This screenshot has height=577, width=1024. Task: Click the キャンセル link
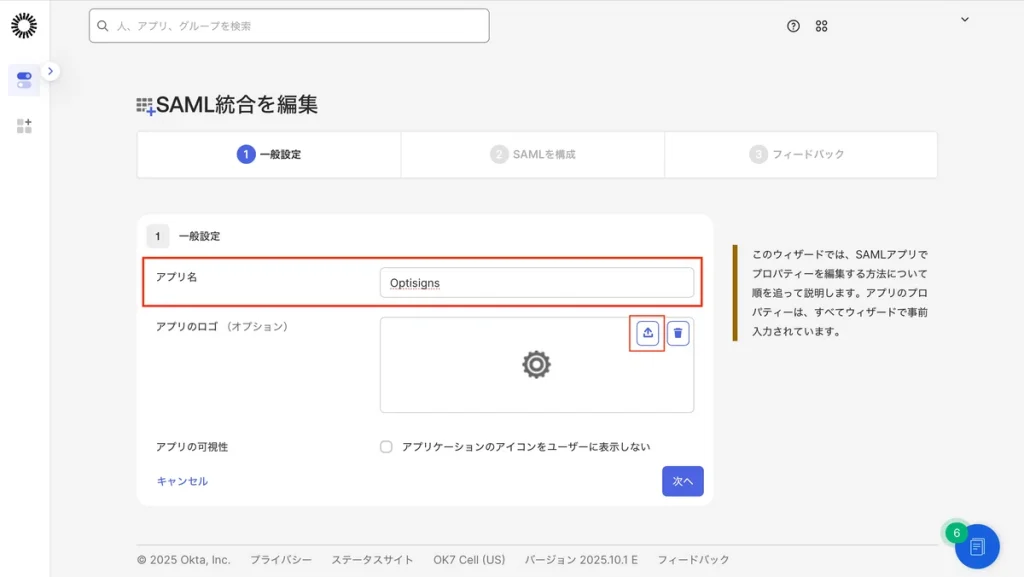click(182, 481)
